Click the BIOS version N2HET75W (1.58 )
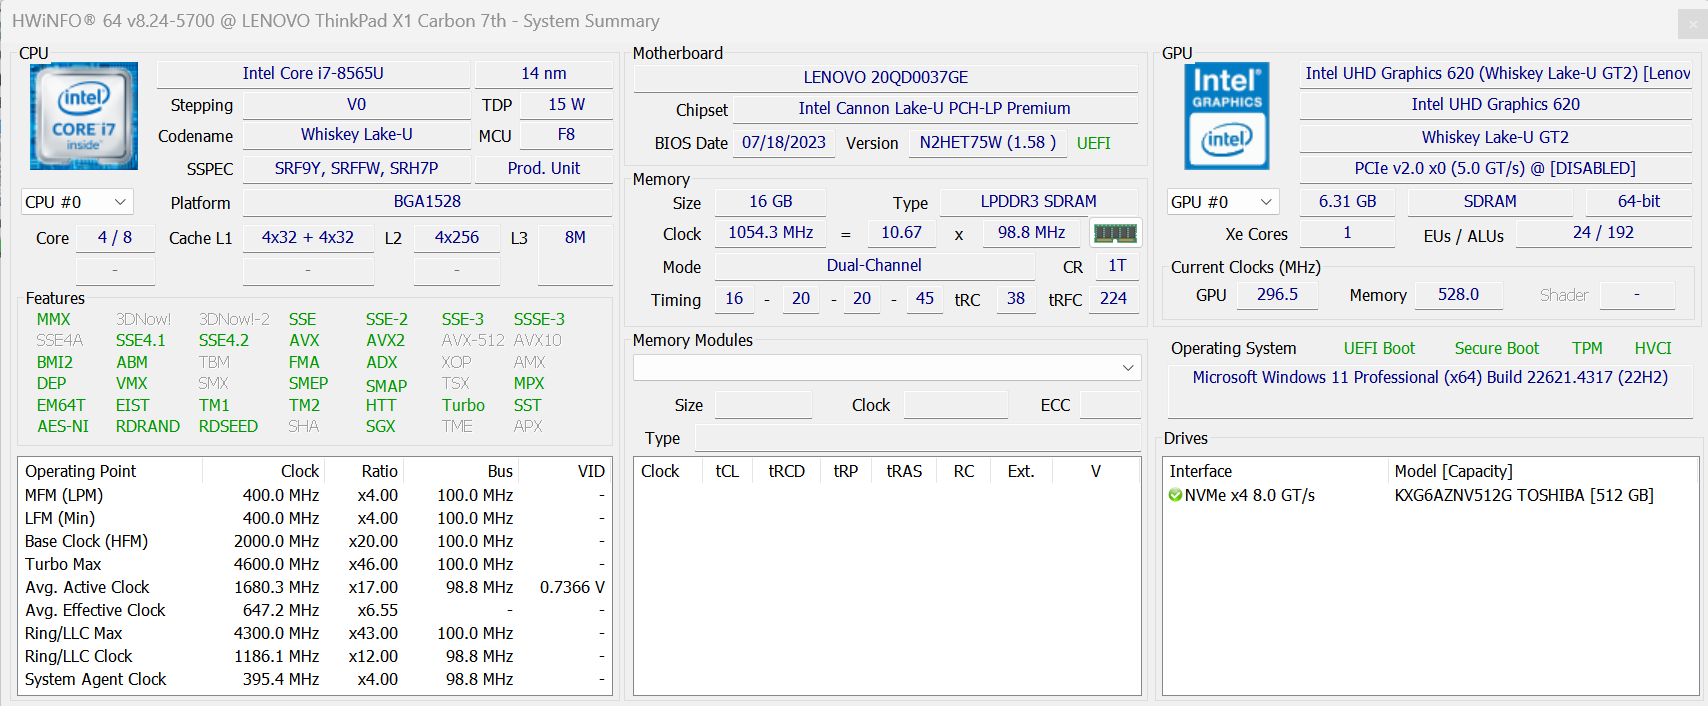This screenshot has width=1708, height=706. (988, 142)
